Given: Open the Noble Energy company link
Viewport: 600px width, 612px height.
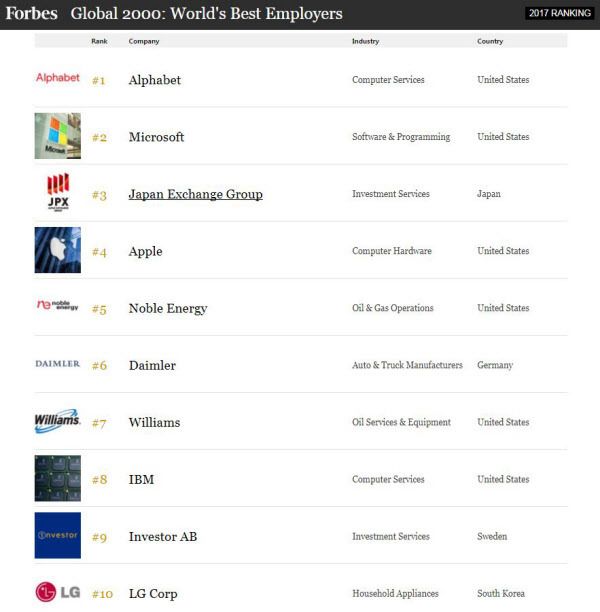Looking at the screenshot, I should 168,308.
